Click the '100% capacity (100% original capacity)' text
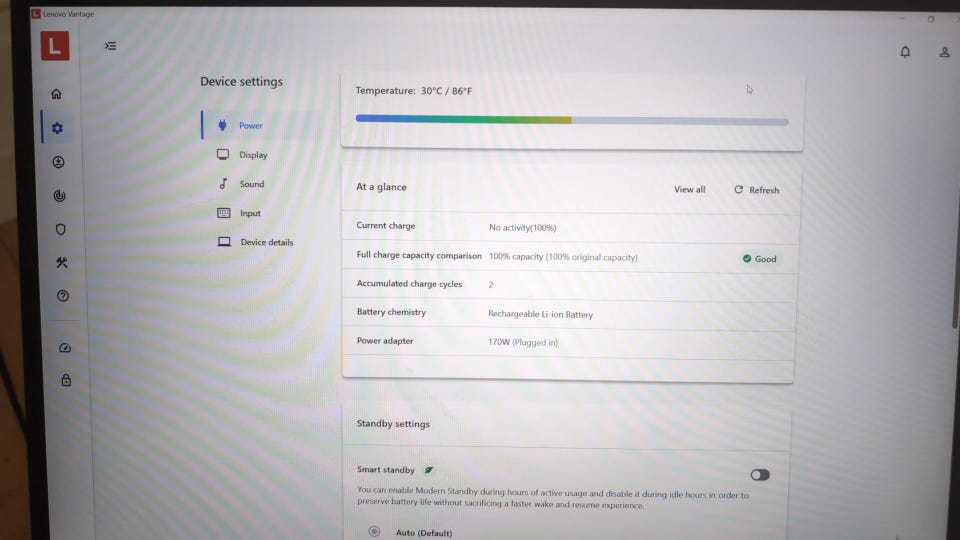960x540 pixels. point(563,257)
